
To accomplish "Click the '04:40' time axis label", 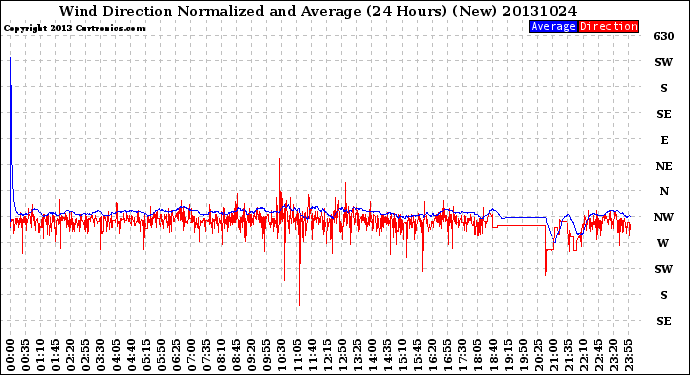I will click(131, 355).
